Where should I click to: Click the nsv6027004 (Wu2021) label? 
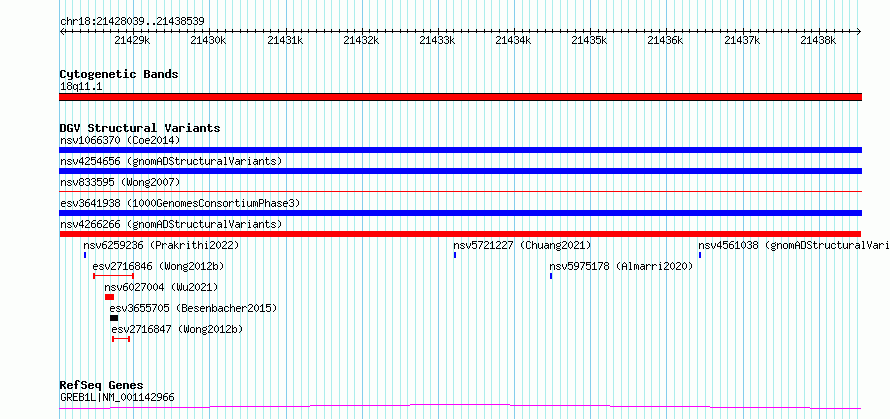coord(161,287)
